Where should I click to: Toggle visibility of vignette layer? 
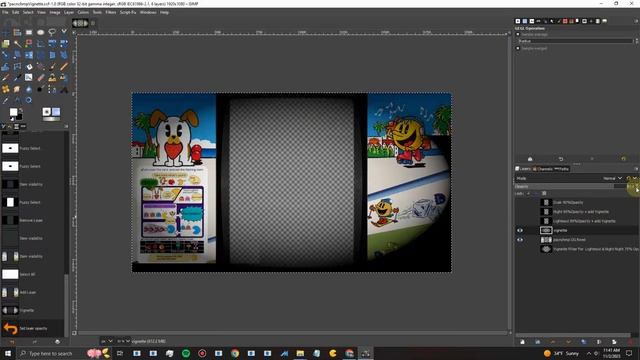pyautogui.click(x=520, y=231)
